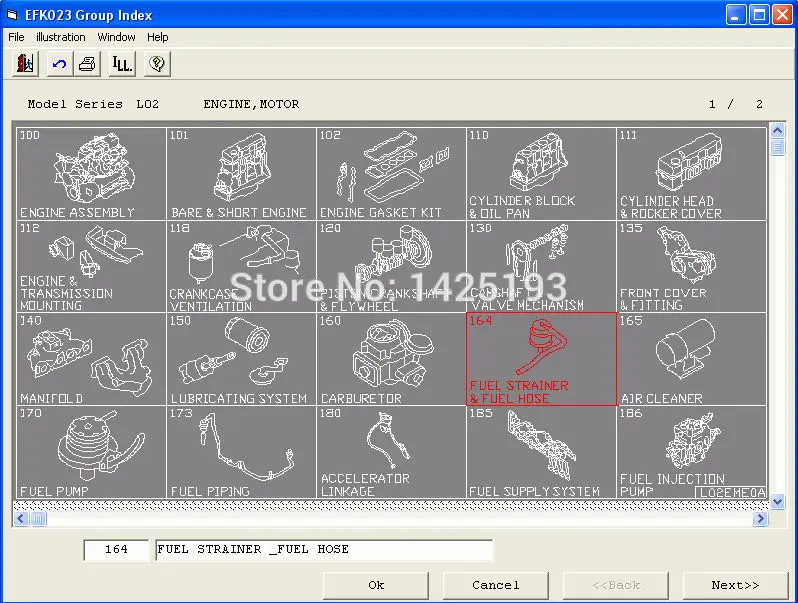Click the ENGINE,MOTOR heading text
798x603 pixels.
[x=251, y=104]
